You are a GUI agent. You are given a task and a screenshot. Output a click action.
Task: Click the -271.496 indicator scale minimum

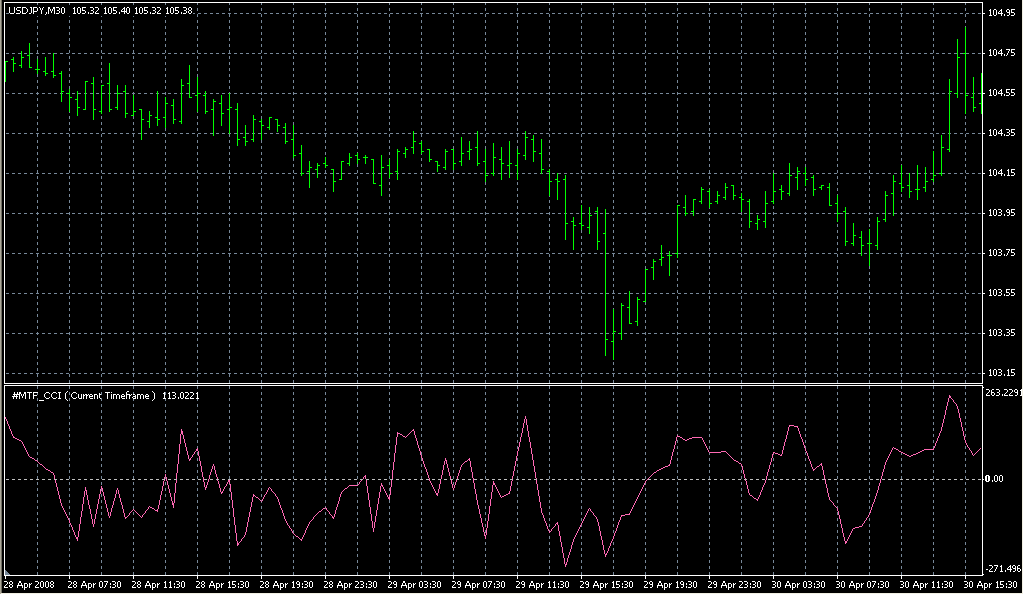[1003, 568]
